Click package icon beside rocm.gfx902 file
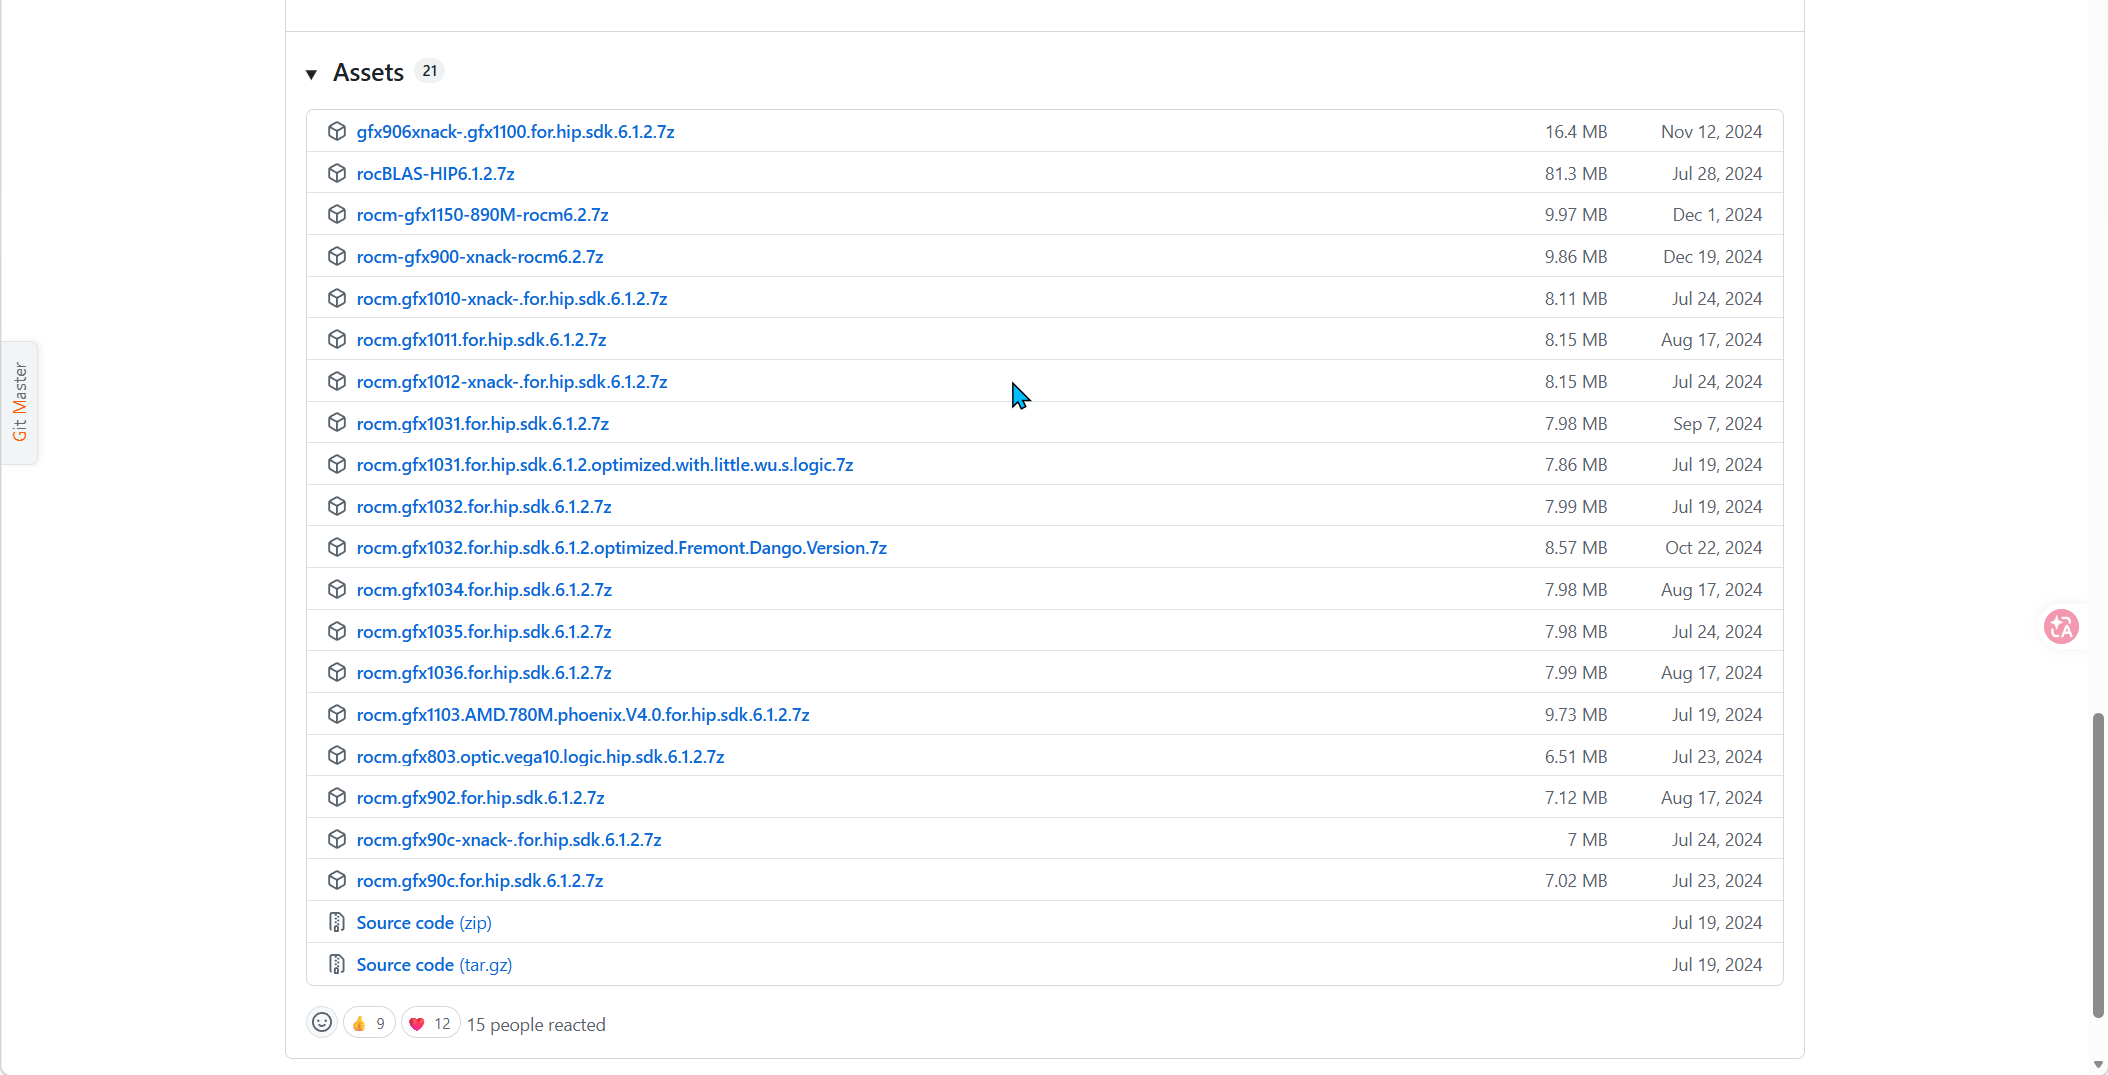The width and height of the screenshot is (2108, 1075). tap(337, 797)
